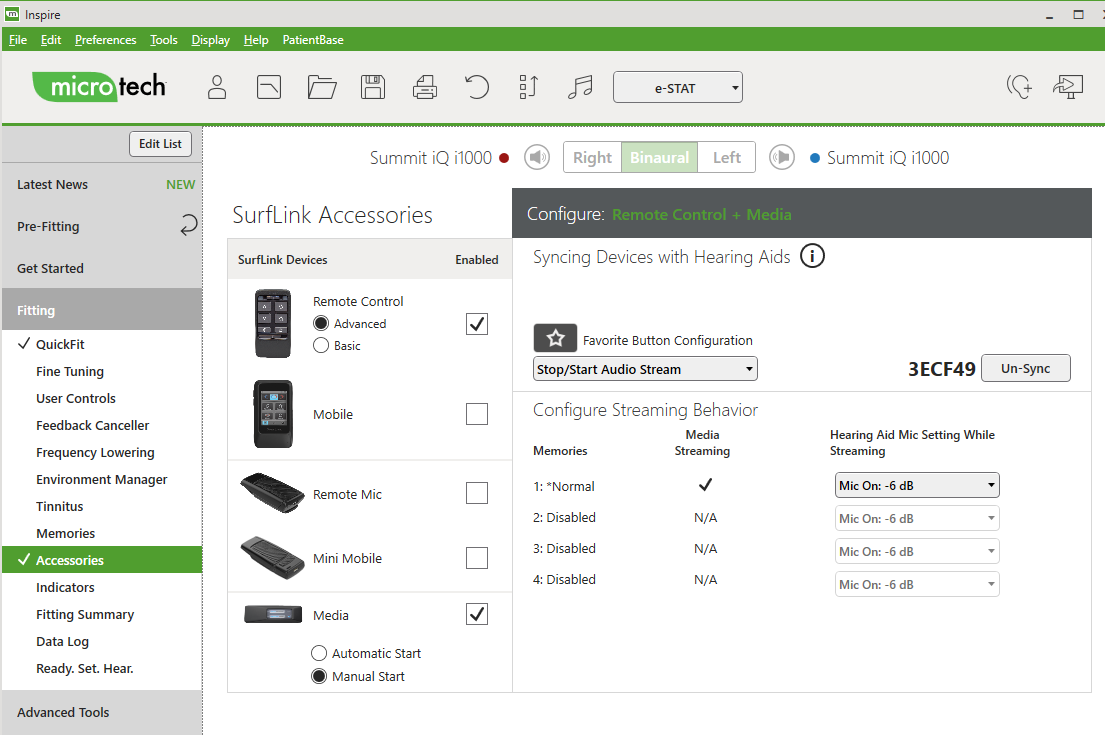1105x735 pixels.
Task: Mute the right hearing aid speaker icon
Action: point(537,157)
